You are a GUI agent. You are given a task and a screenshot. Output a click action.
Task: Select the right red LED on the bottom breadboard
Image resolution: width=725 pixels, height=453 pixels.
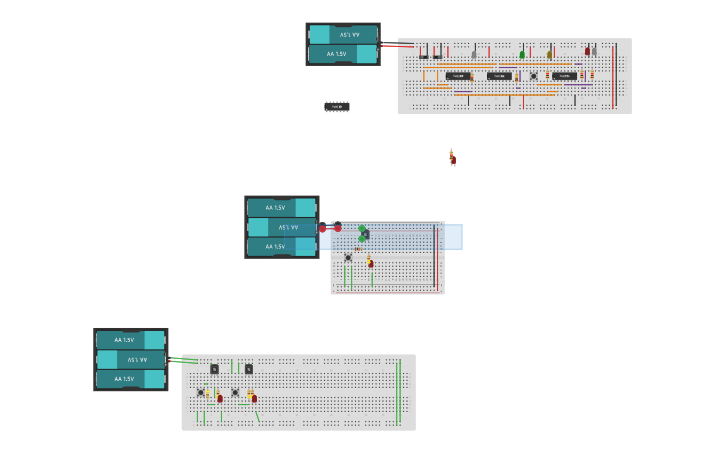pos(254,398)
